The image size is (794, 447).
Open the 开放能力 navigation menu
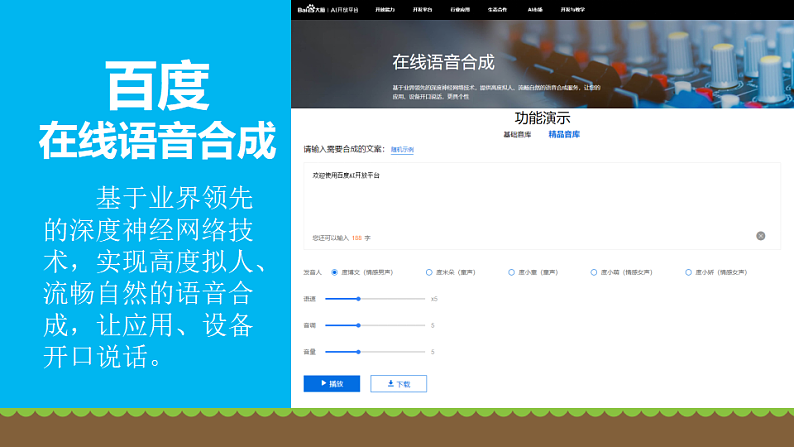tap(385, 9)
